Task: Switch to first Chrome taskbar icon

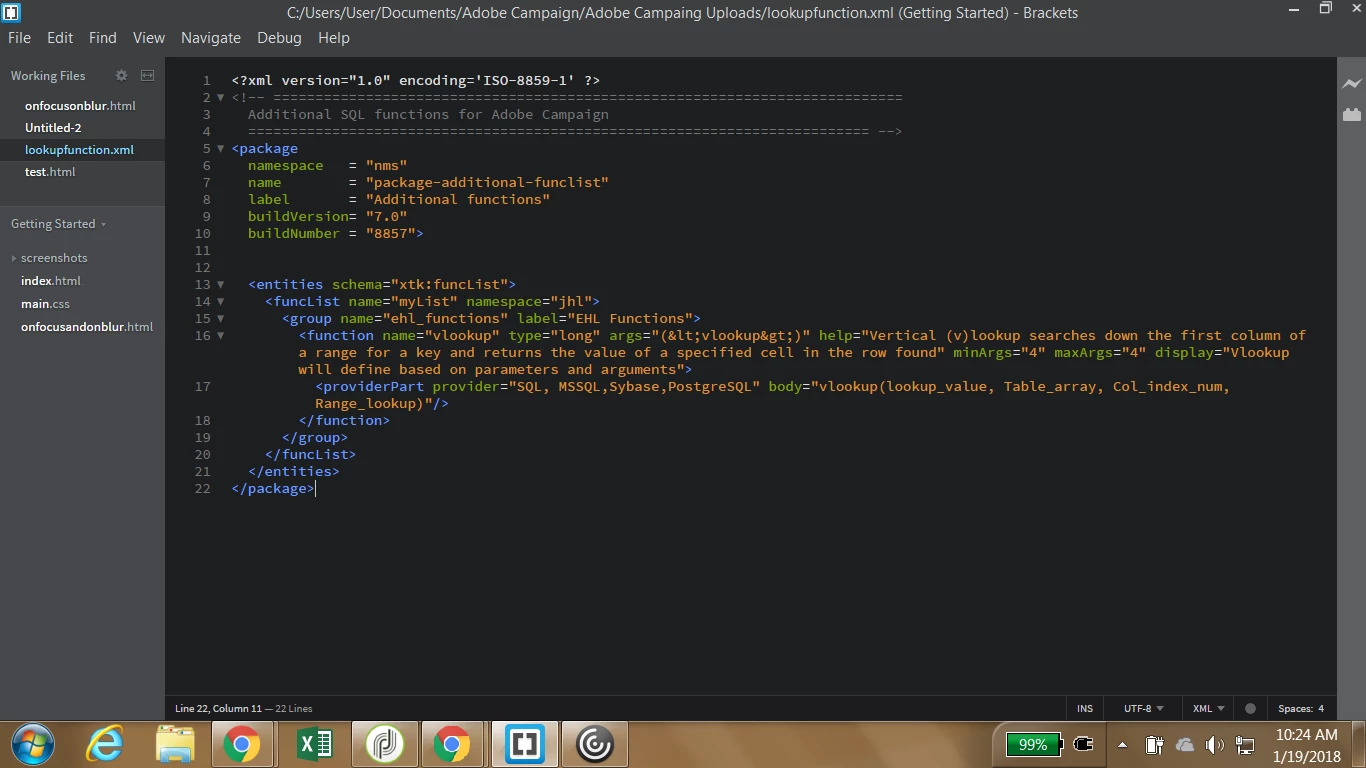Action: coord(242,745)
